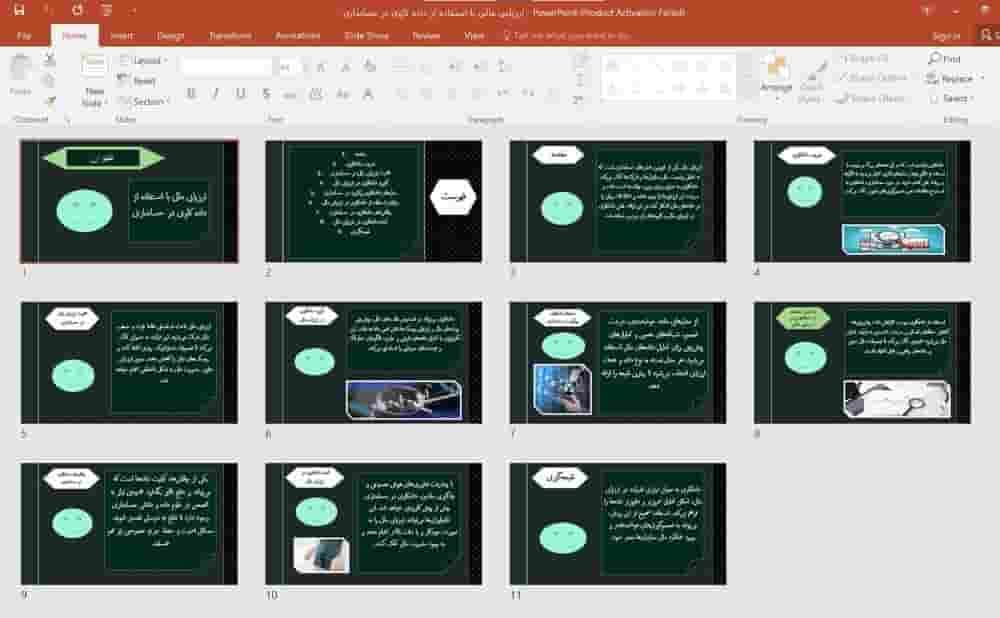Image resolution: width=1000 pixels, height=618 pixels.
Task: Click the Shape Effects button
Action: (x=871, y=98)
